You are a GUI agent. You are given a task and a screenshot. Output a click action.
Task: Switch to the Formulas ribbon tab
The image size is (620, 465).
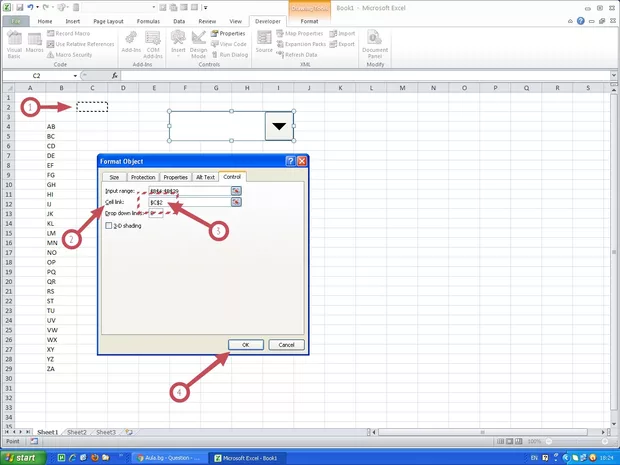point(148,21)
